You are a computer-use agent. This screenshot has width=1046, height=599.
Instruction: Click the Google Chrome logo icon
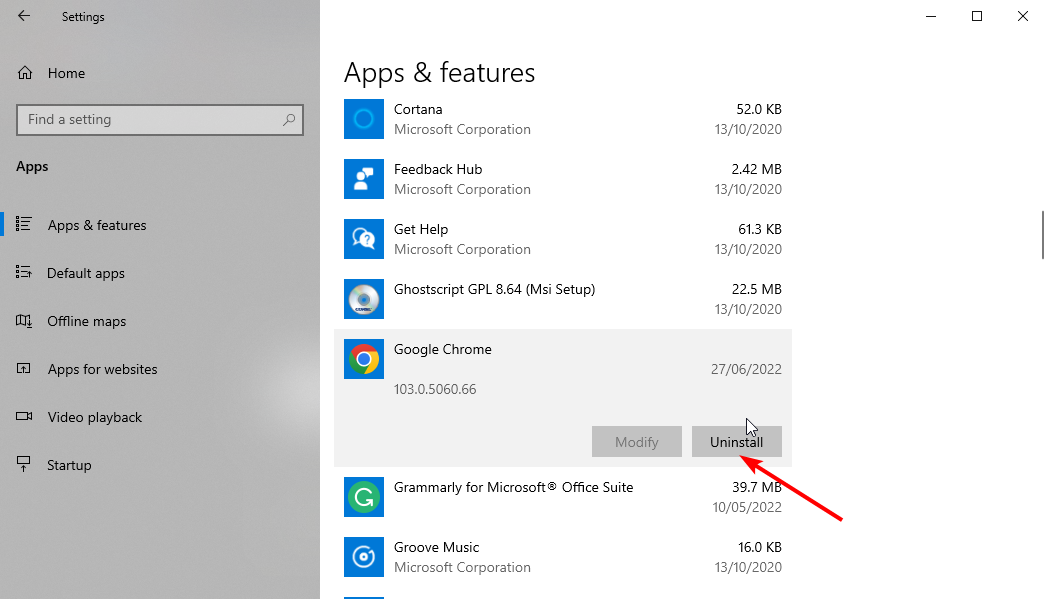pyautogui.click(x=364, y=359)
